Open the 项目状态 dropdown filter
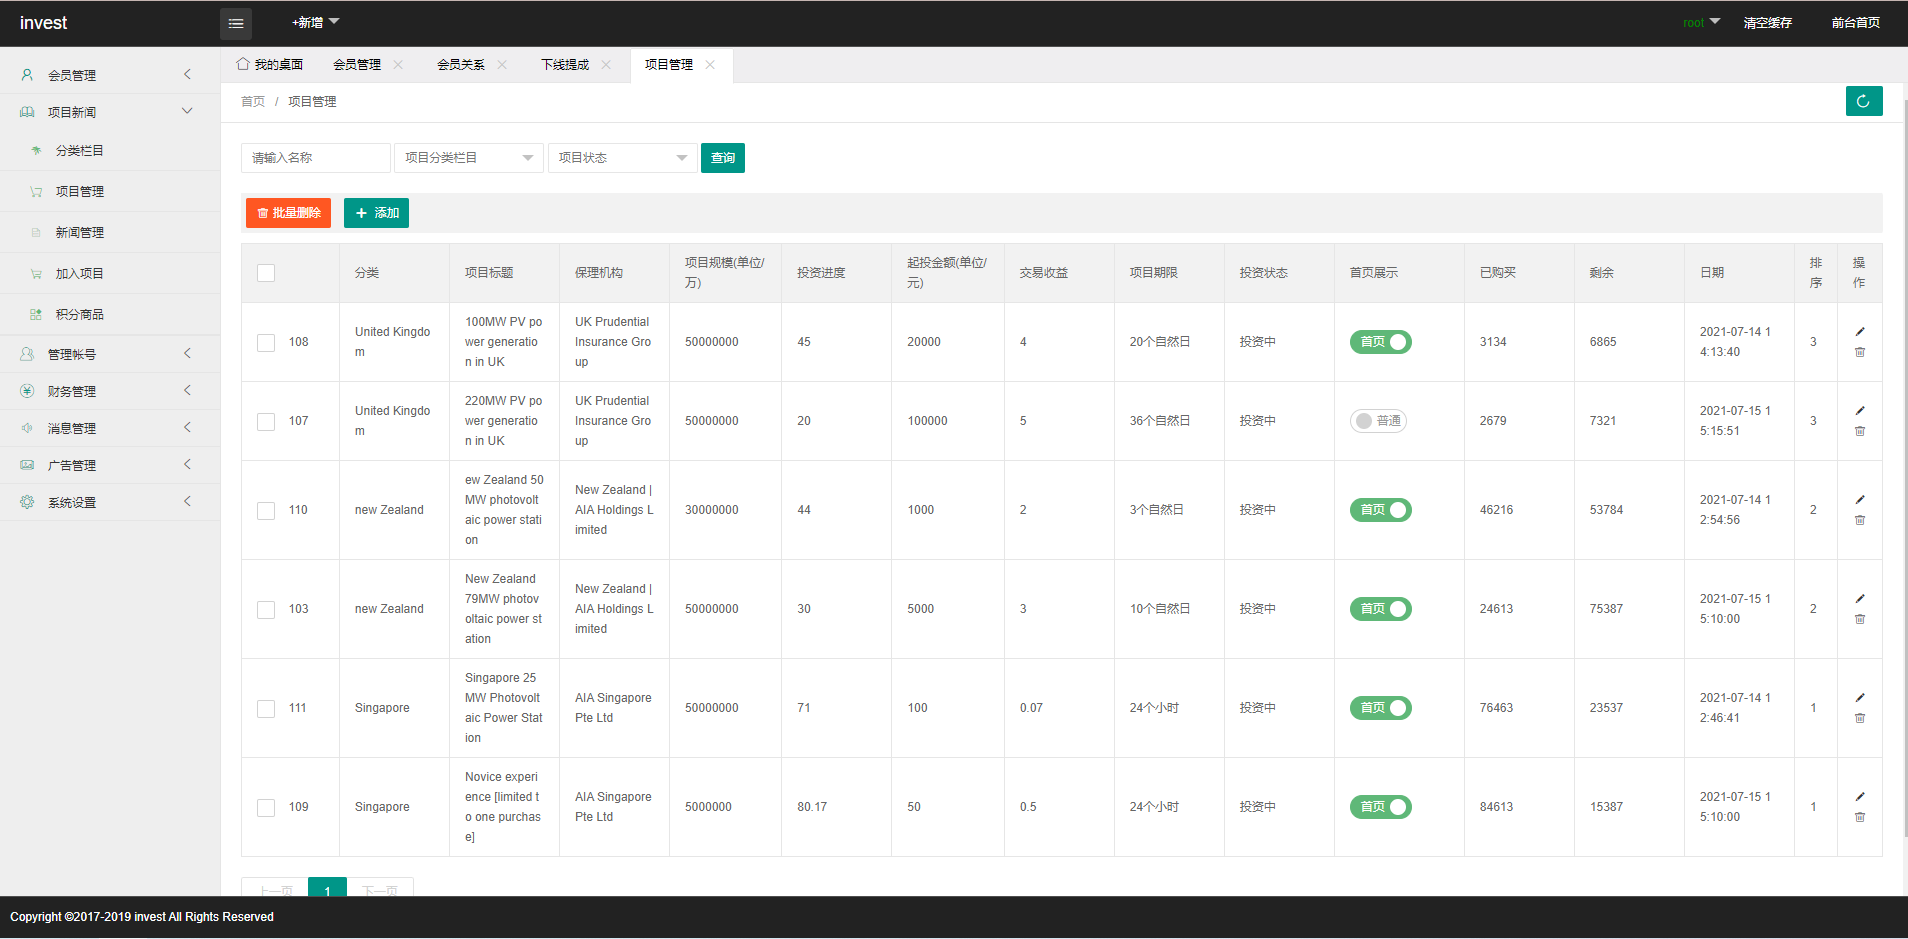The image size is (1908, 939). tap(622, 158)
